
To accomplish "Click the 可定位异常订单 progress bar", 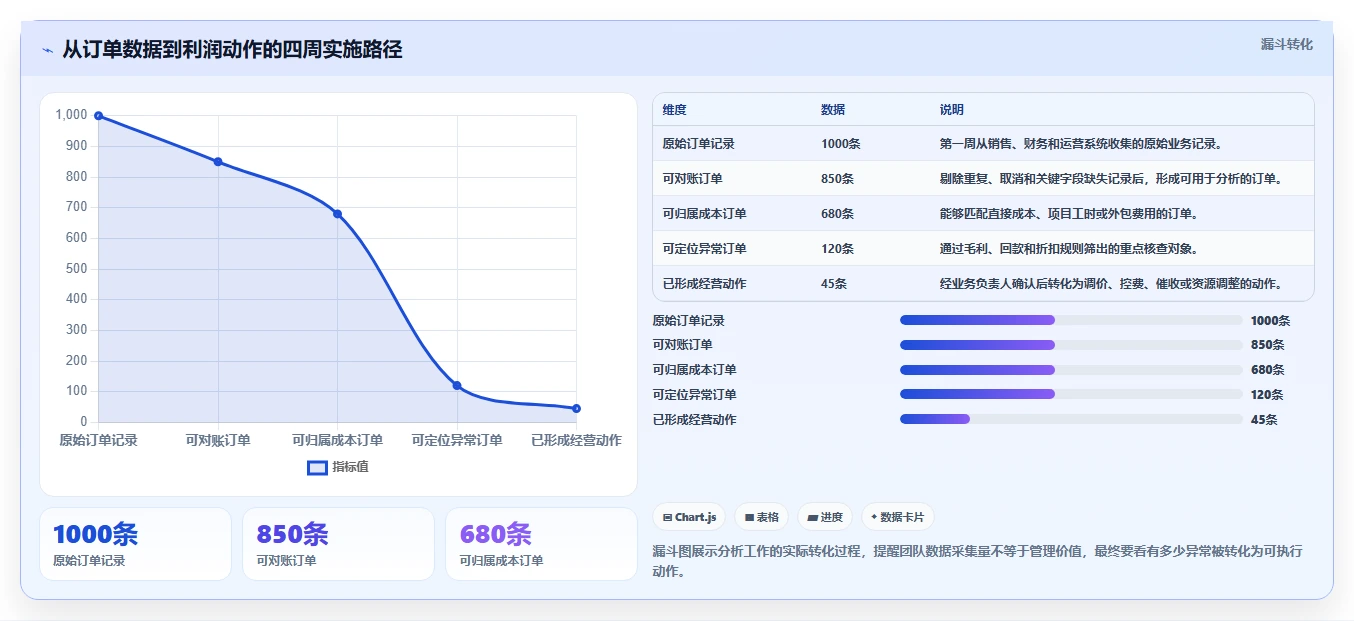I will (1071, 394).
